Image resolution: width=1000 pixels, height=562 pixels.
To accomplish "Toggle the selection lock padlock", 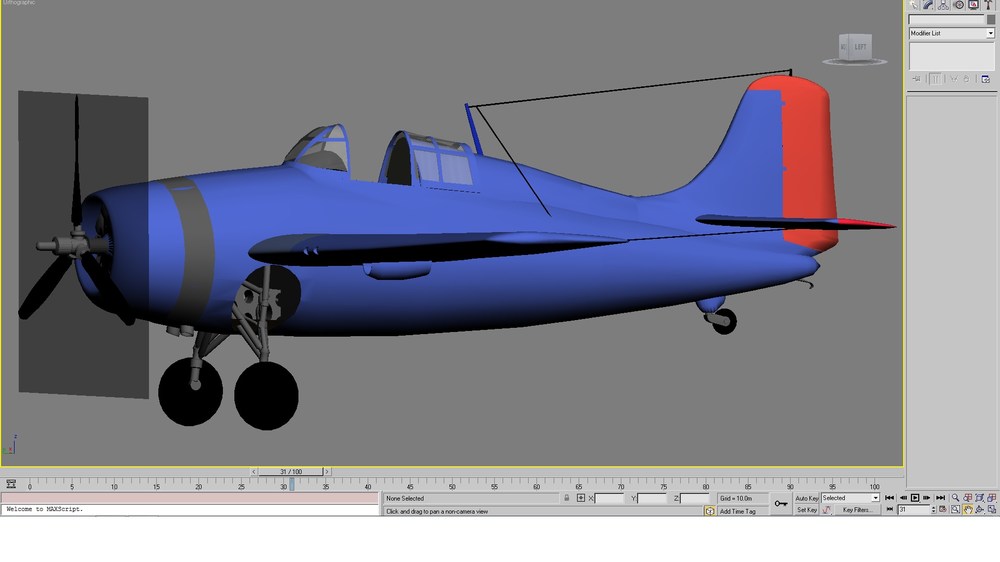I will click(566, 498).
